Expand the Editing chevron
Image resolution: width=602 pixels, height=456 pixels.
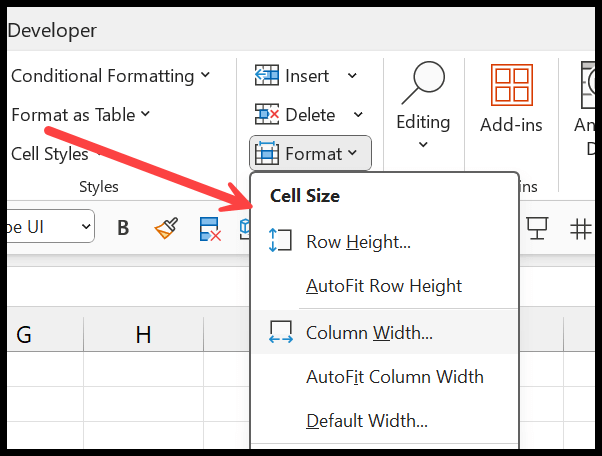tap(423, 145)
